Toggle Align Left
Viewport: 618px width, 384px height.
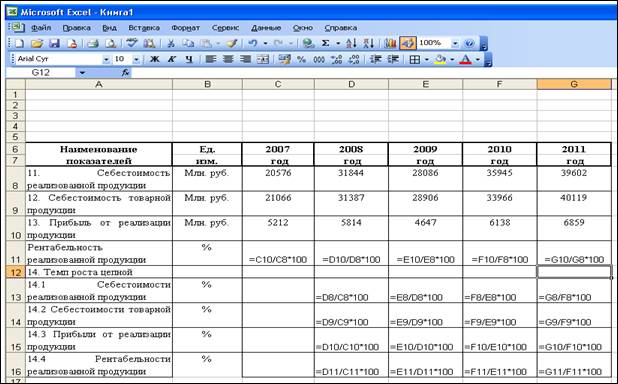pyautogui.click(x=210, y=59)
